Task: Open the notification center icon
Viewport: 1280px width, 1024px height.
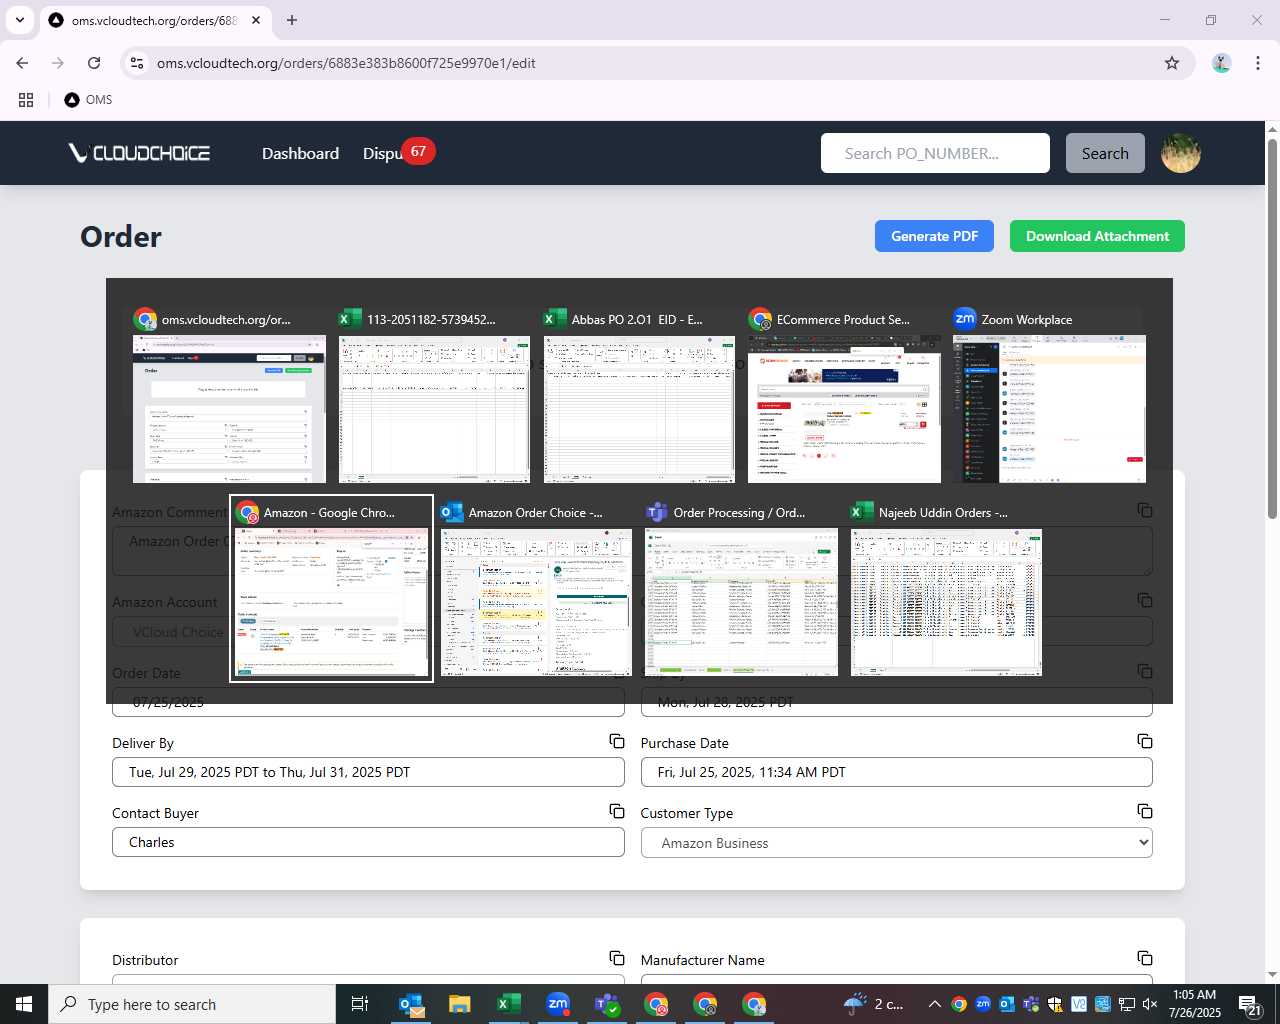Action: click(x=1250, y=1004)
